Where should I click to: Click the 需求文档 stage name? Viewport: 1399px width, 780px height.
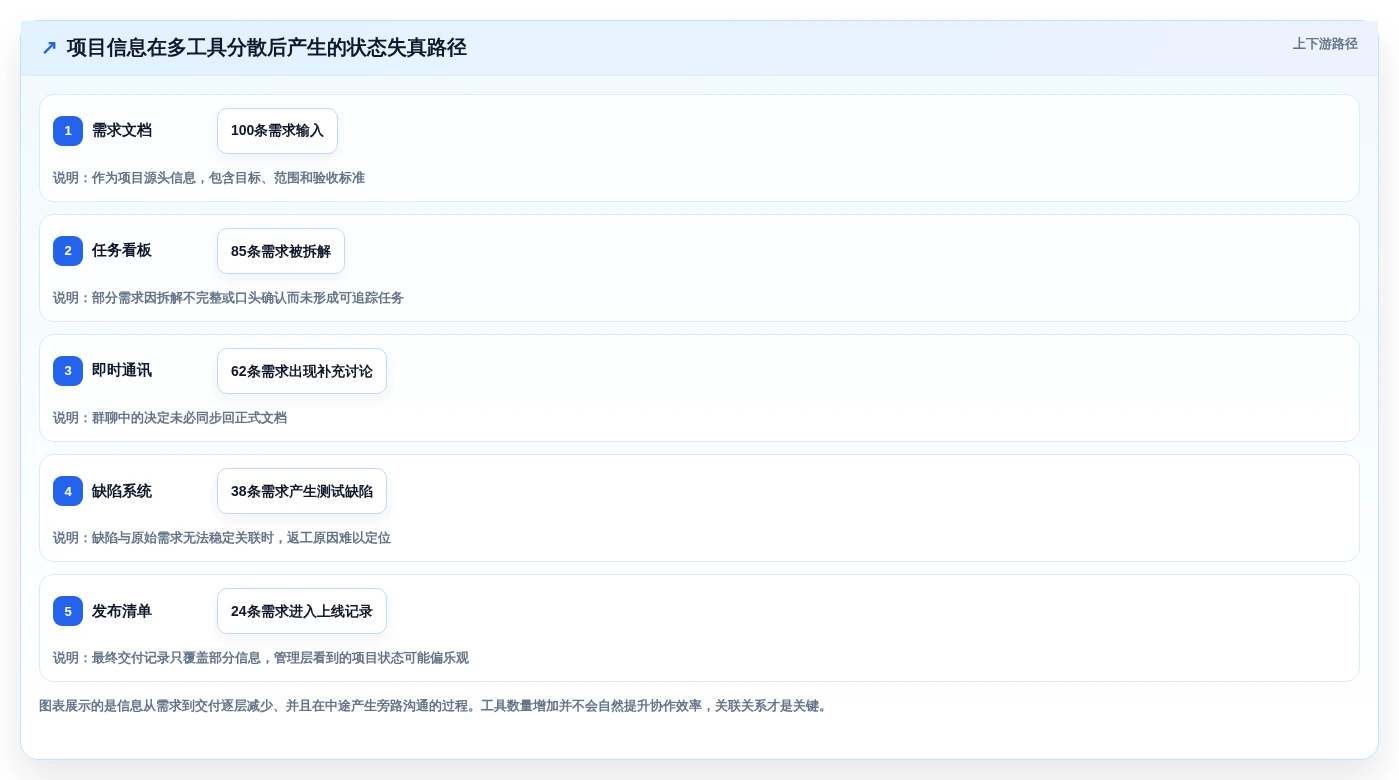122,130
